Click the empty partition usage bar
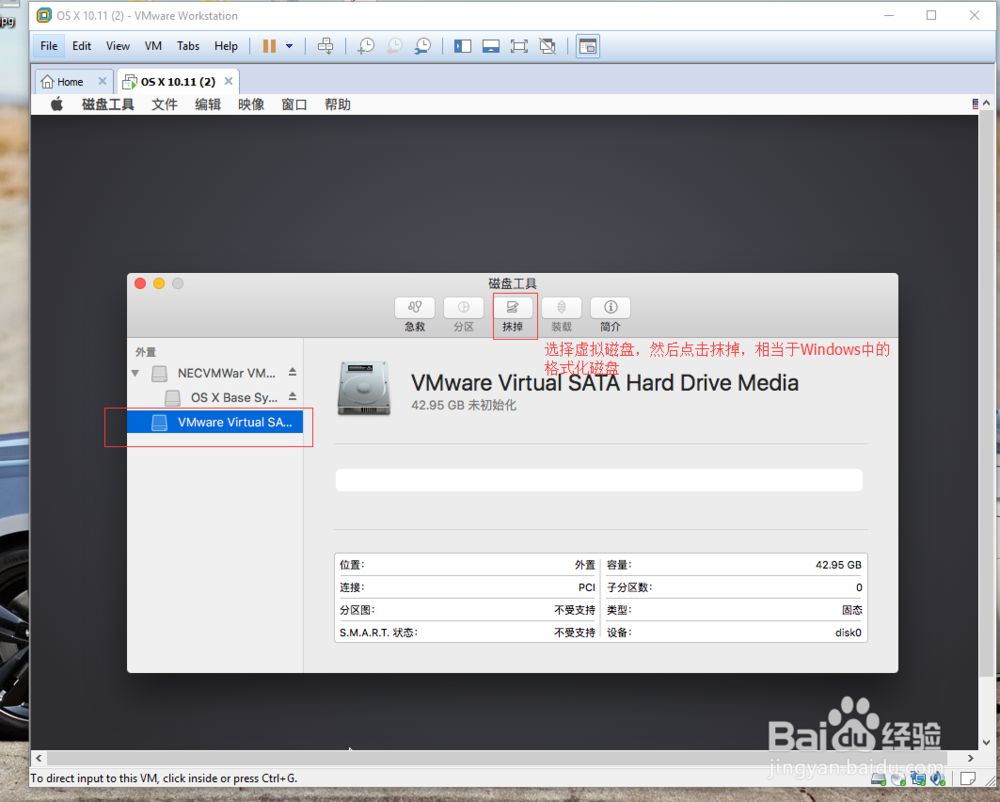The width and height of the screenshot is (1000, 802). [599, 480]
